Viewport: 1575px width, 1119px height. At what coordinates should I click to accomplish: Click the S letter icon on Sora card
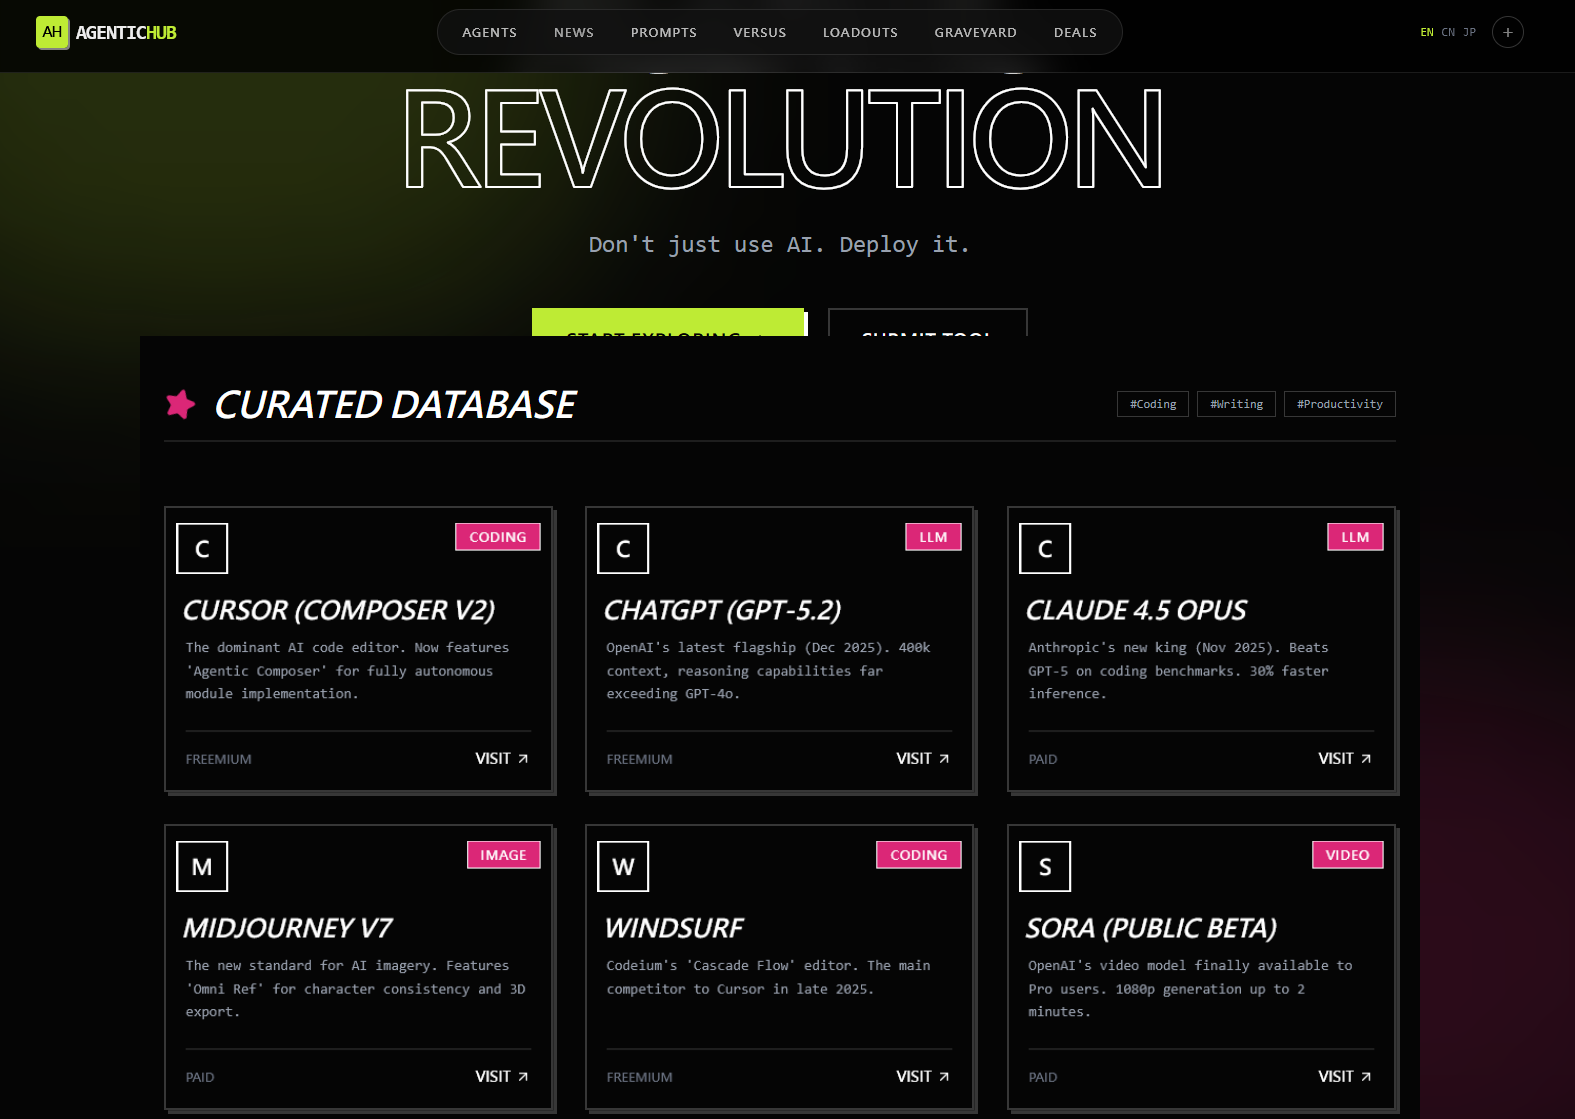pyautogui.click(x=1045, y=866)
